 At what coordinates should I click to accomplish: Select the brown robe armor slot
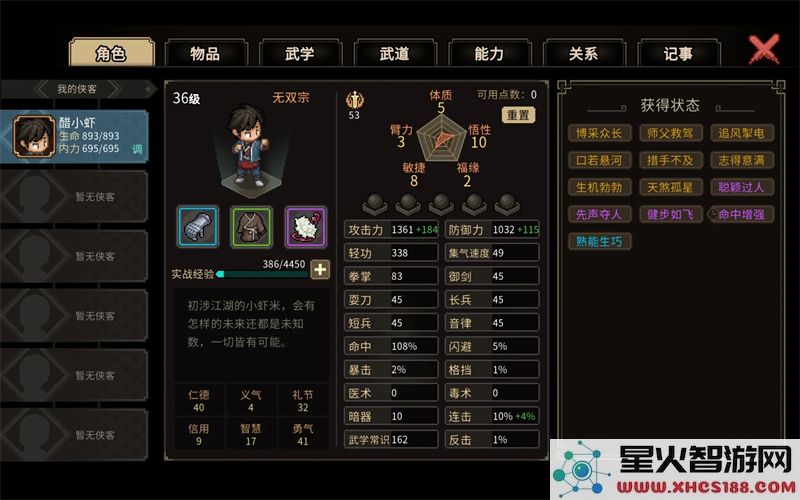[x=252, y=227]
